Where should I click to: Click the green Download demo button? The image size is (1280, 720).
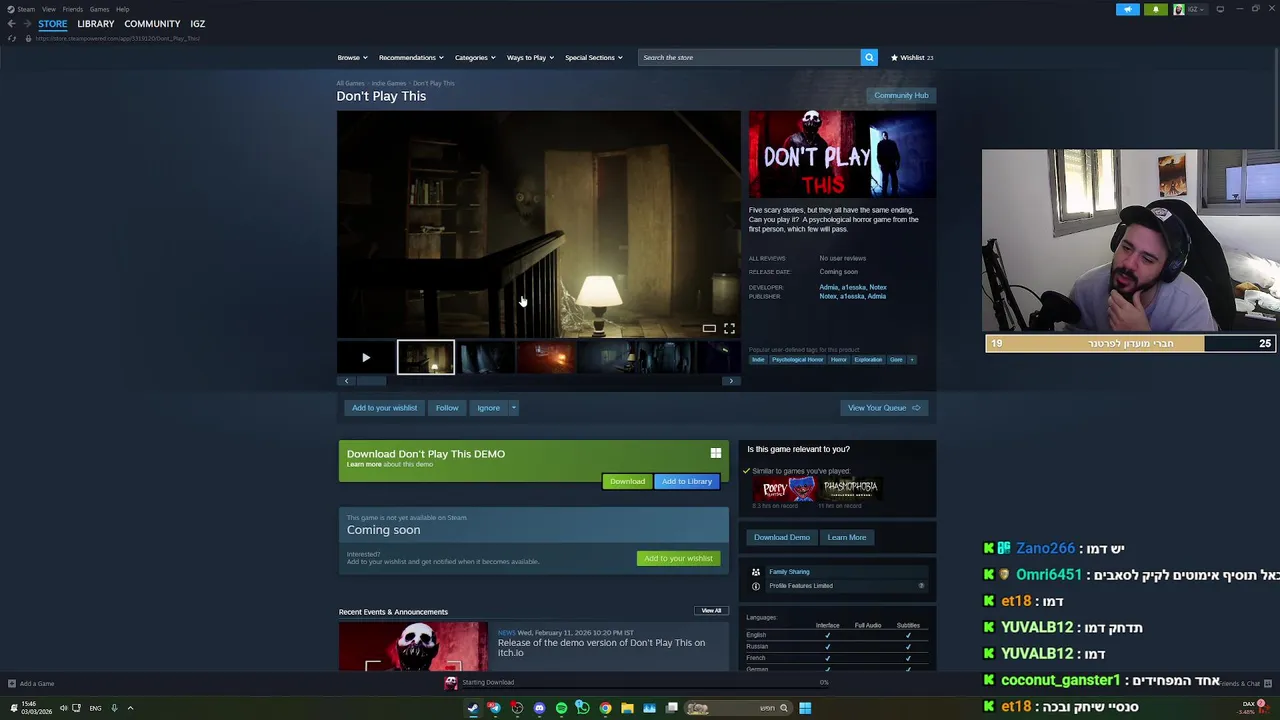(627, 481)
